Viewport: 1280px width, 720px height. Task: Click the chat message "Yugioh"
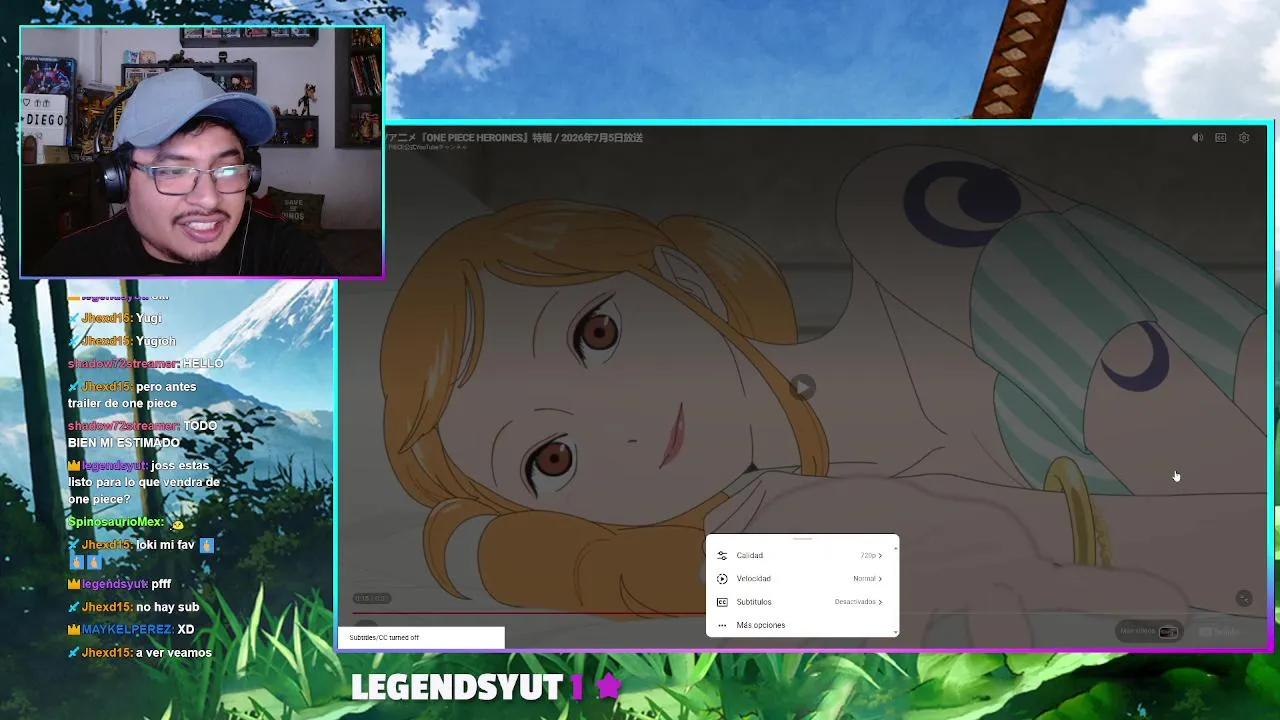pyautogui.click(x=156, y=340)
